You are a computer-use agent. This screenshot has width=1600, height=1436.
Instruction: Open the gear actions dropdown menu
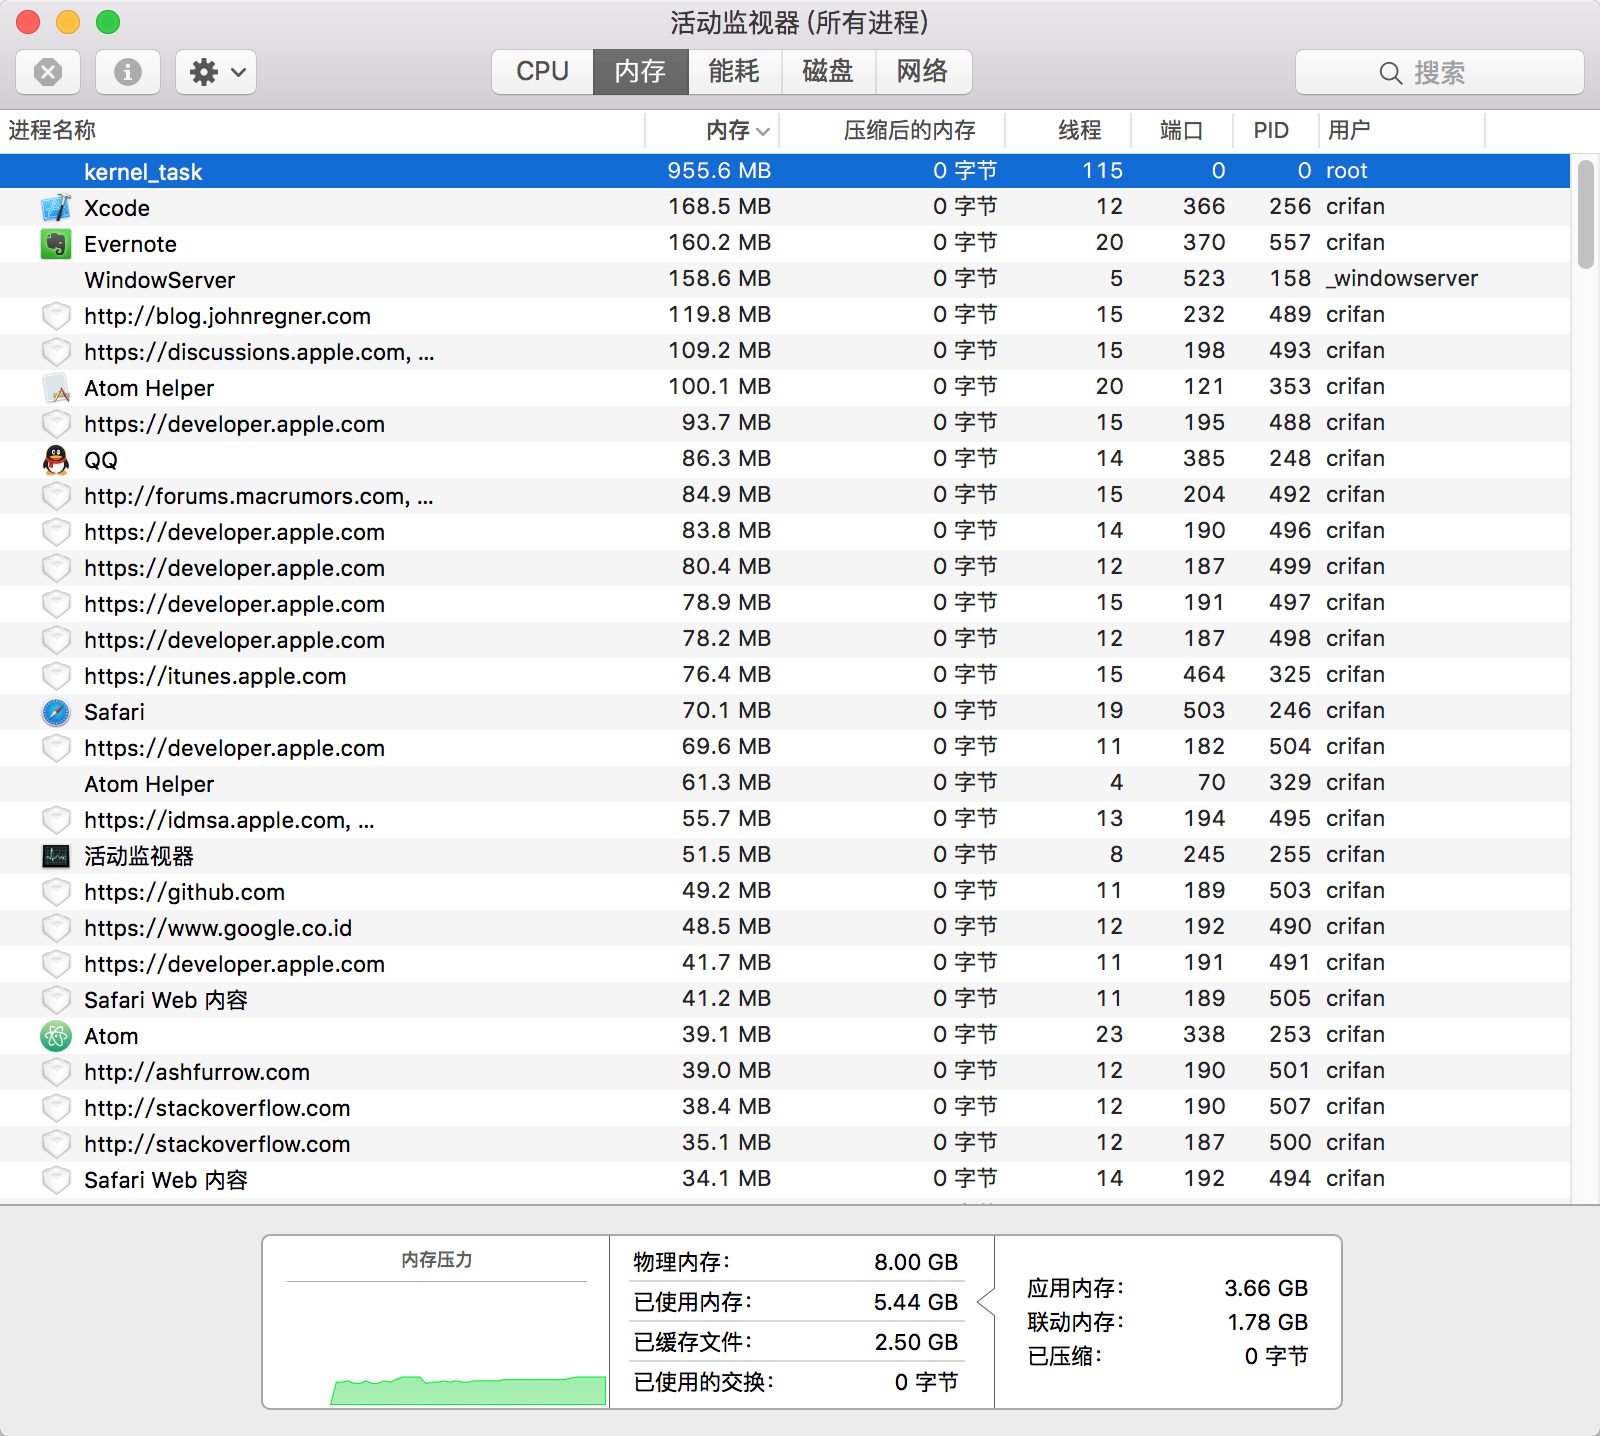[216, 72]
